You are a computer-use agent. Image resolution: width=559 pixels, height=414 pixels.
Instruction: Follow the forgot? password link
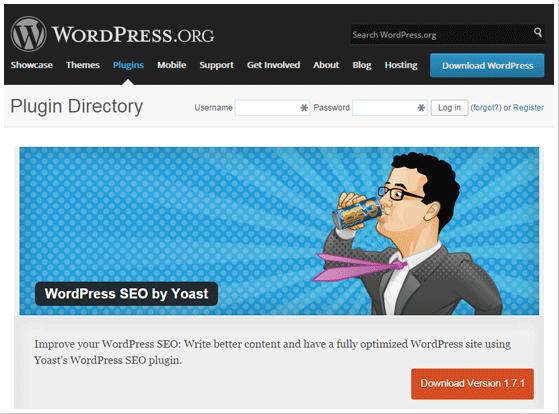tap(486, 108)
